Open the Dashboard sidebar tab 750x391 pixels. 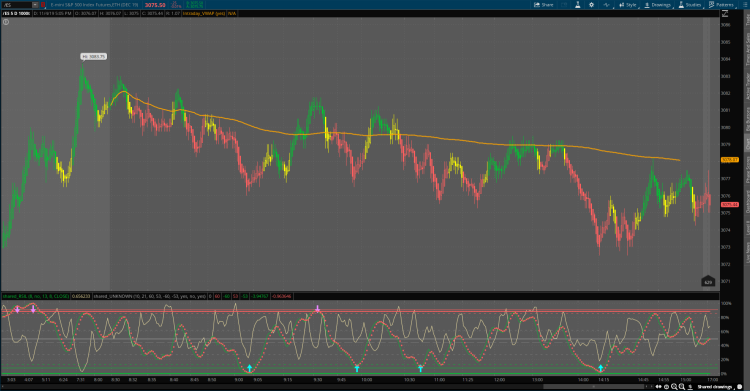click(747, 201)
